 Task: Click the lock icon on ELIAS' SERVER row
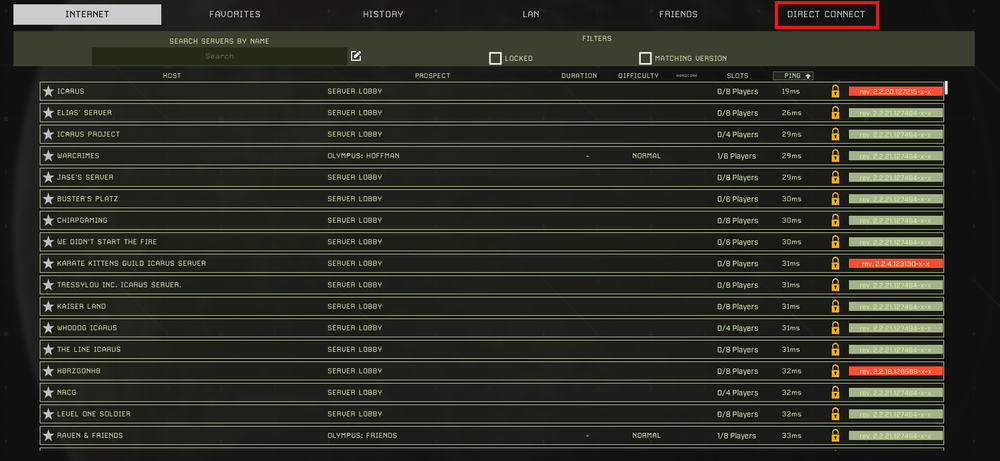(x=835, y=113)
